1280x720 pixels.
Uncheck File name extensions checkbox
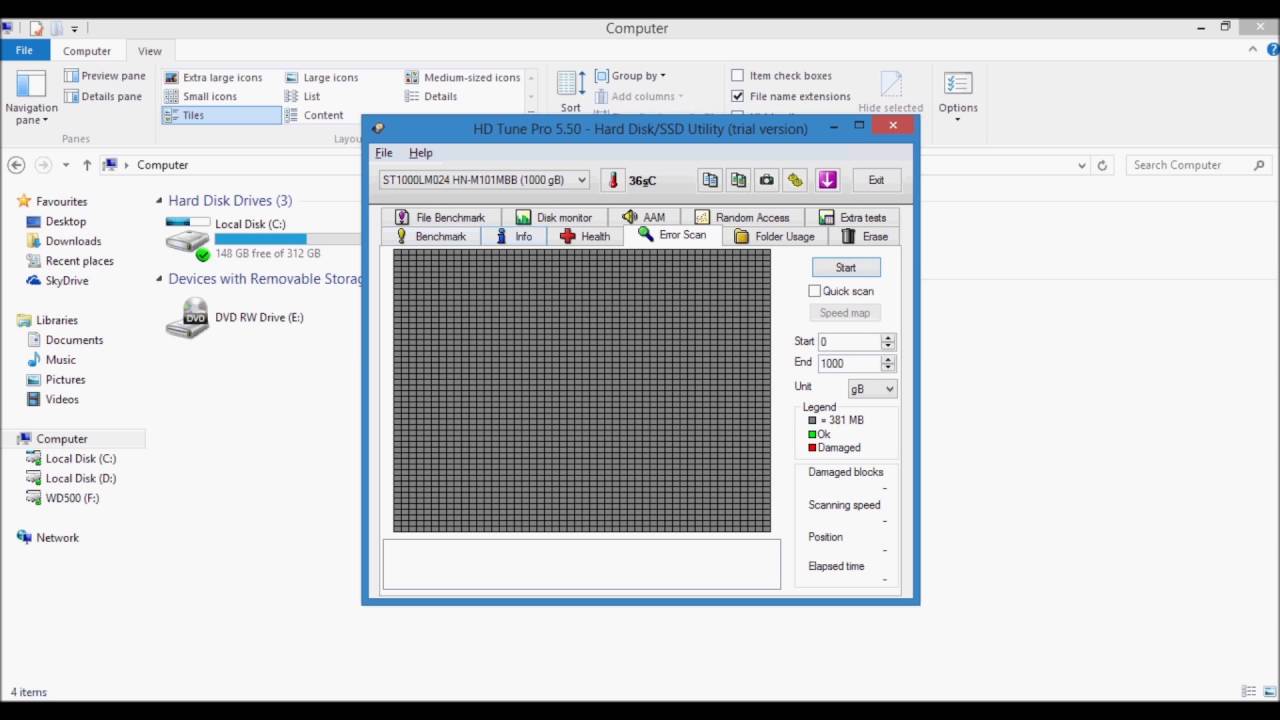pyautogui.click(x=738, y=96)
